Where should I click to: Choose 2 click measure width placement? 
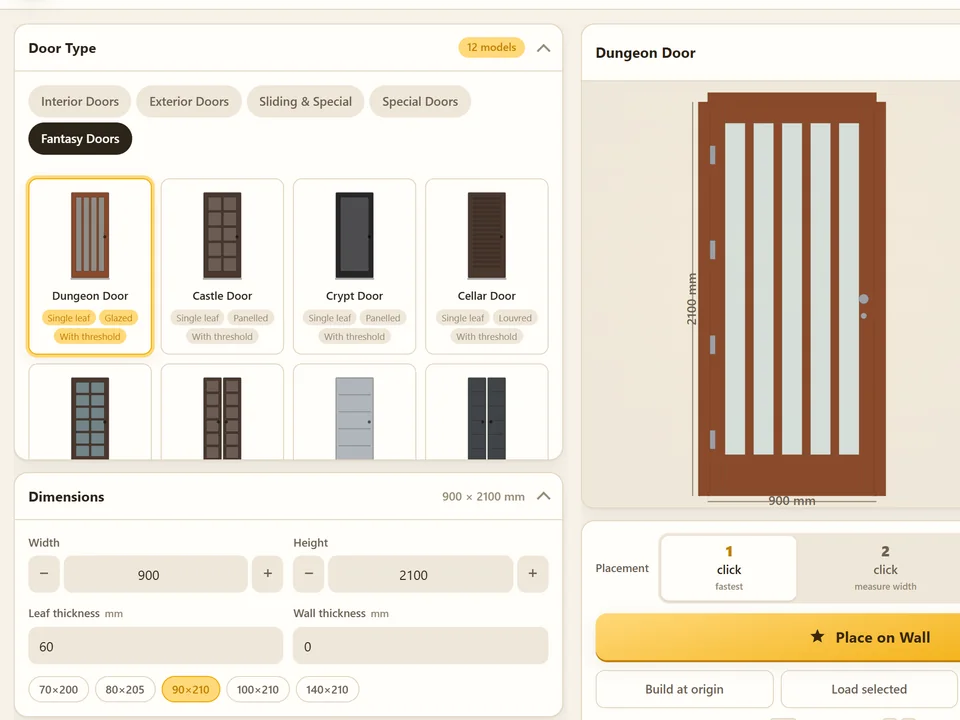point(885,568)
